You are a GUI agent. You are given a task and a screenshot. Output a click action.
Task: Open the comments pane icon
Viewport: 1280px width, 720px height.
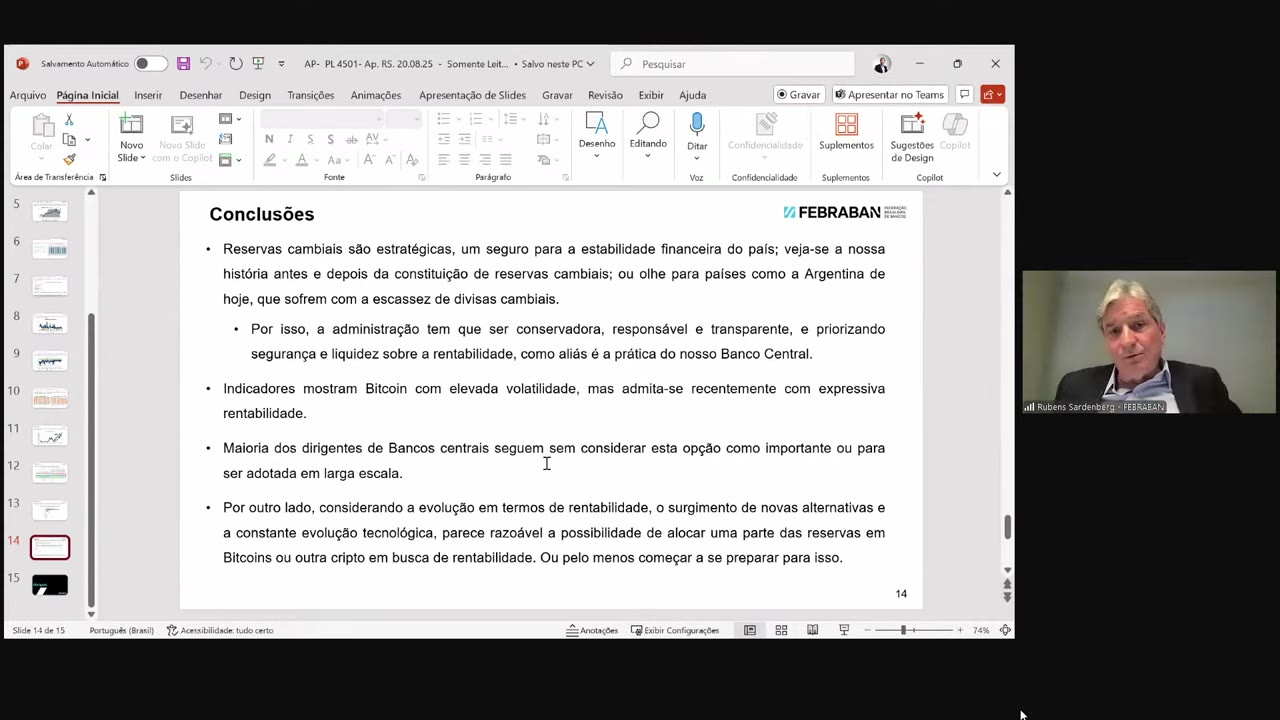pyautogui.click(x=964, y=95)
